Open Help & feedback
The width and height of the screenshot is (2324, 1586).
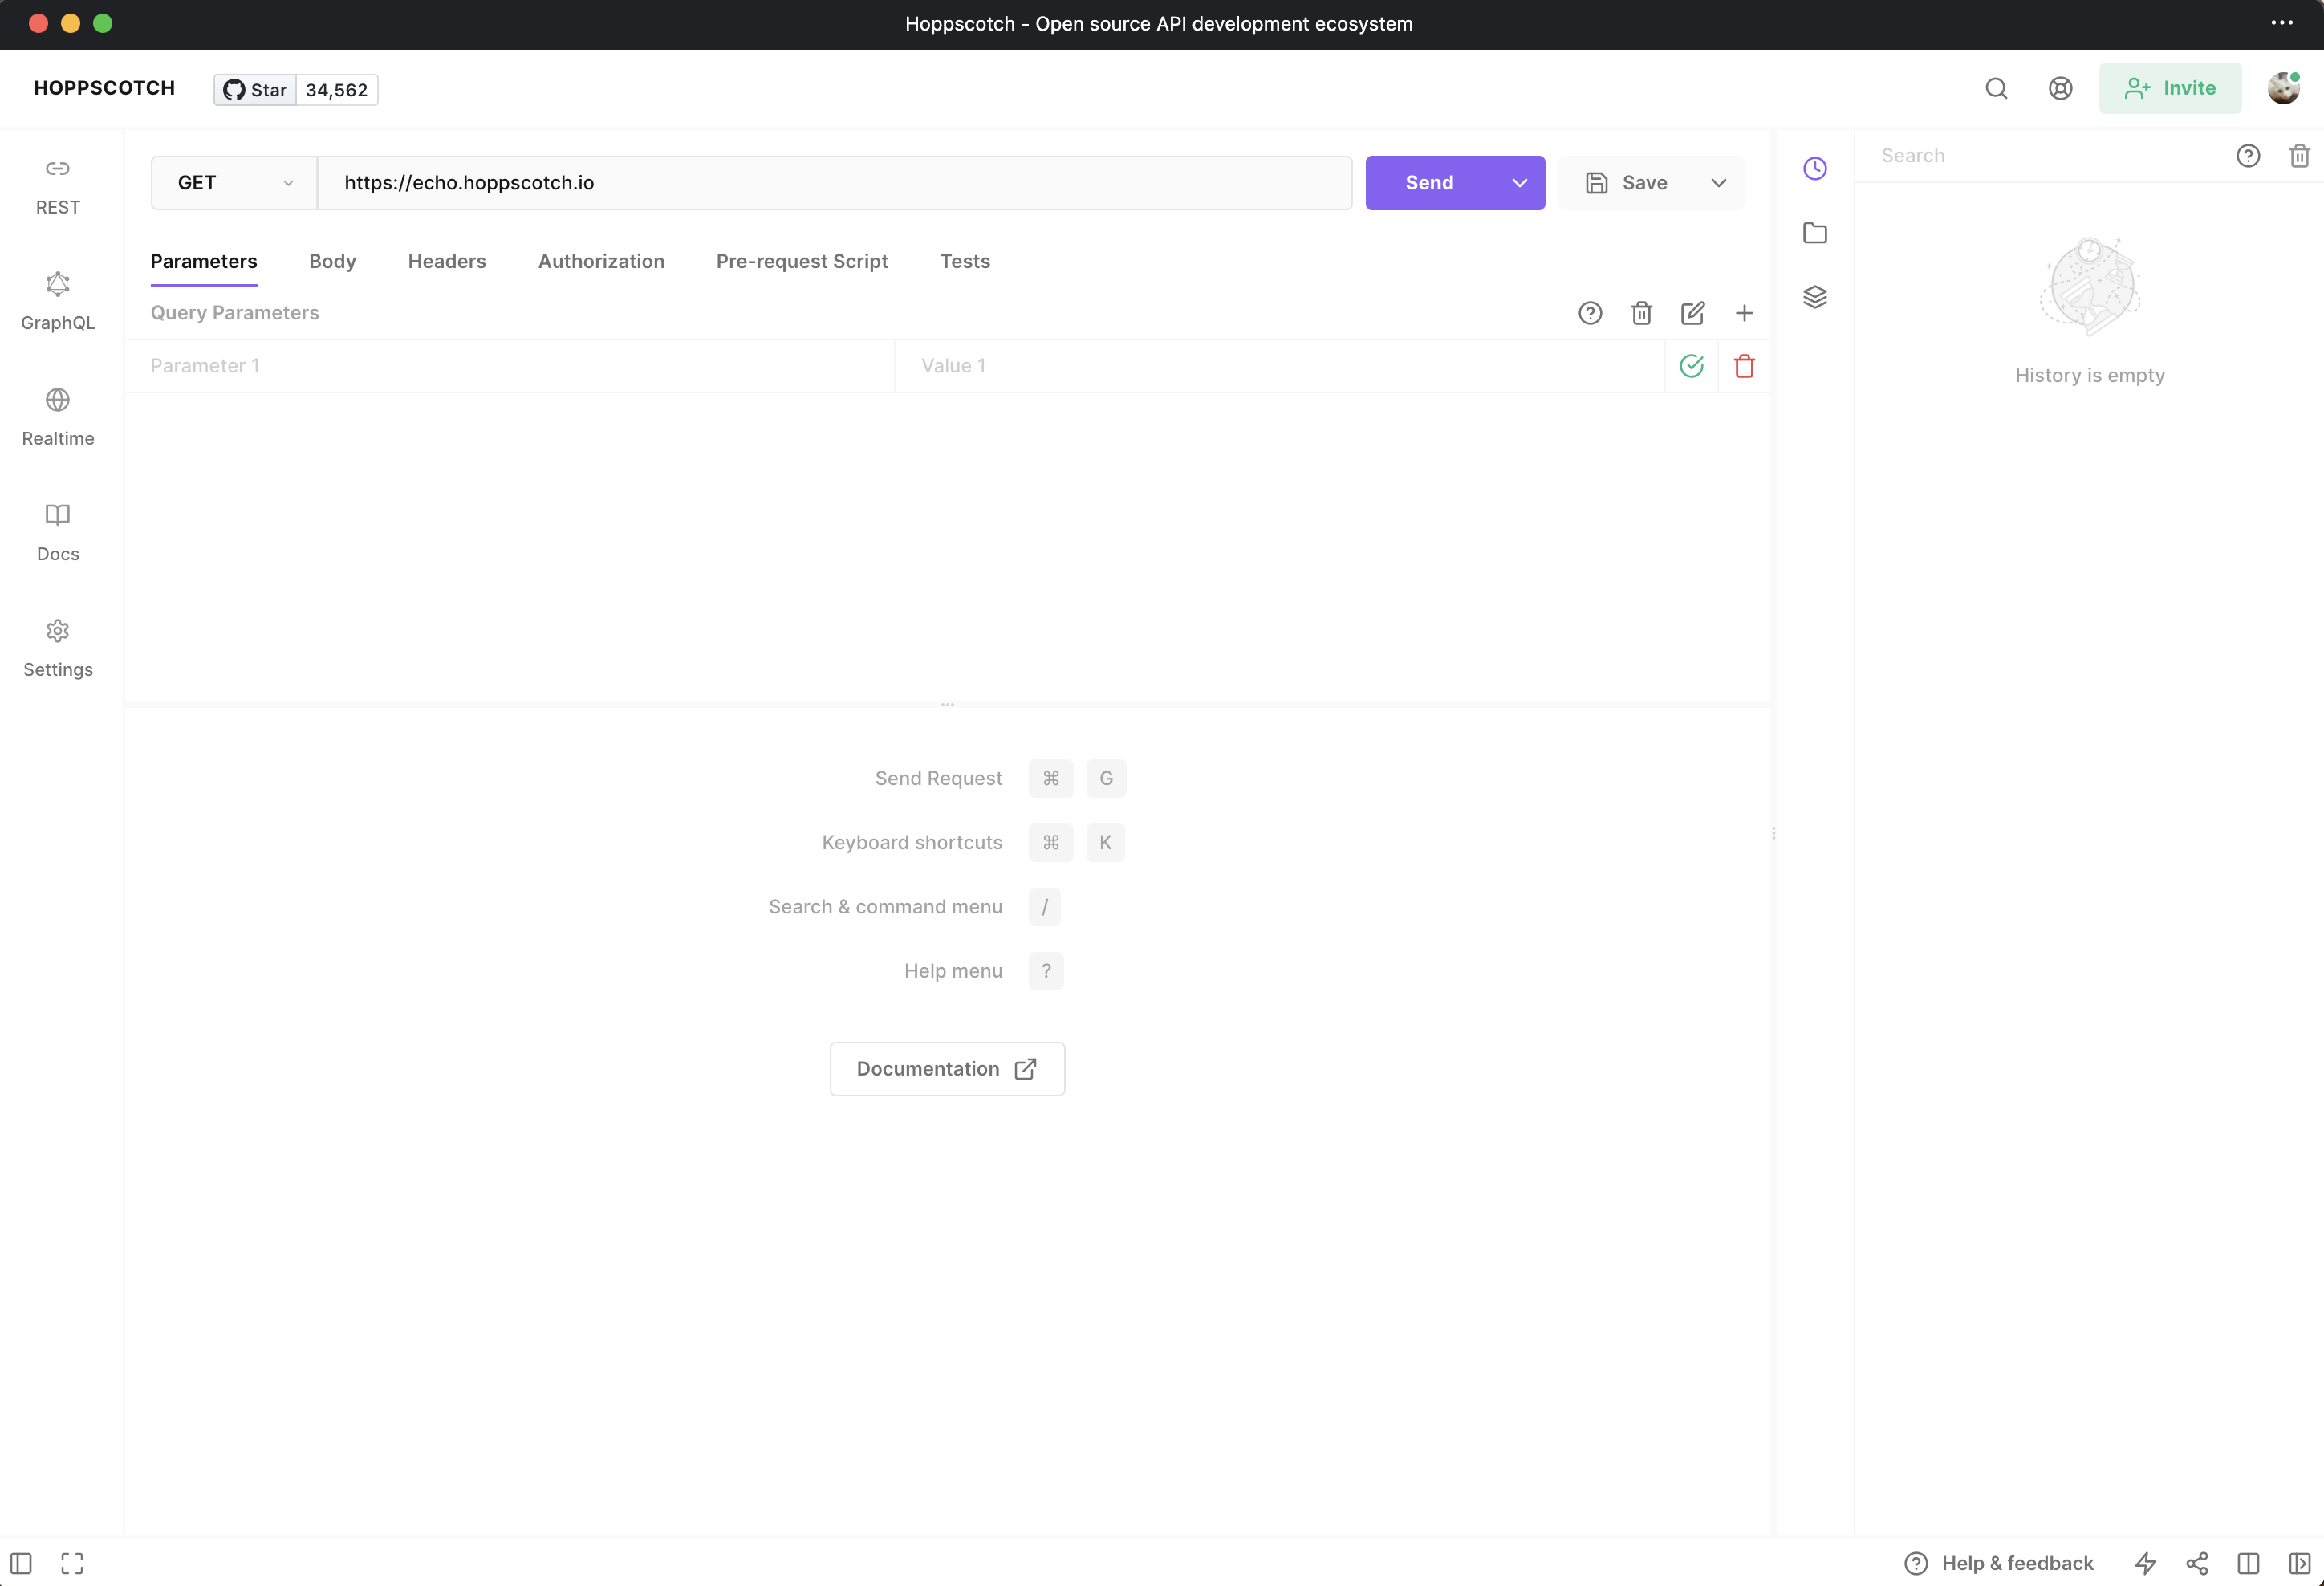1998,1563
